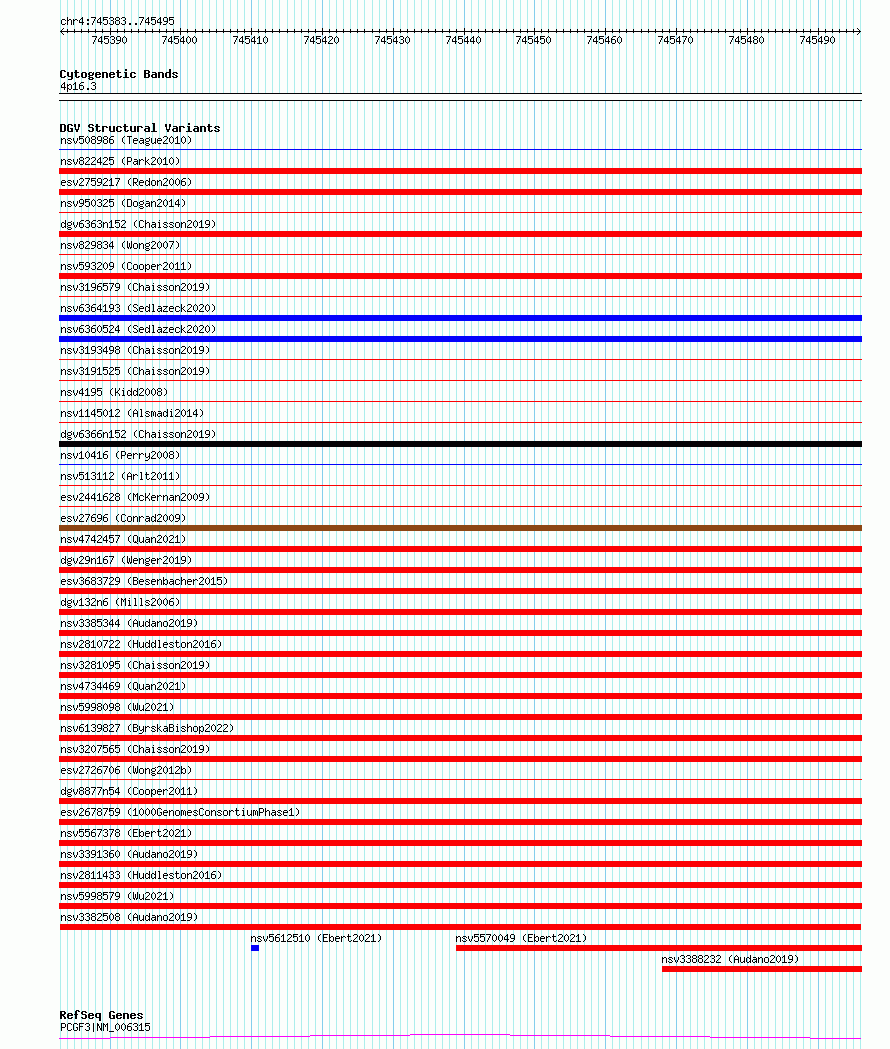
Task: Click dgv6363n152 (Chaisson2019) label
Action: point(138,224)
